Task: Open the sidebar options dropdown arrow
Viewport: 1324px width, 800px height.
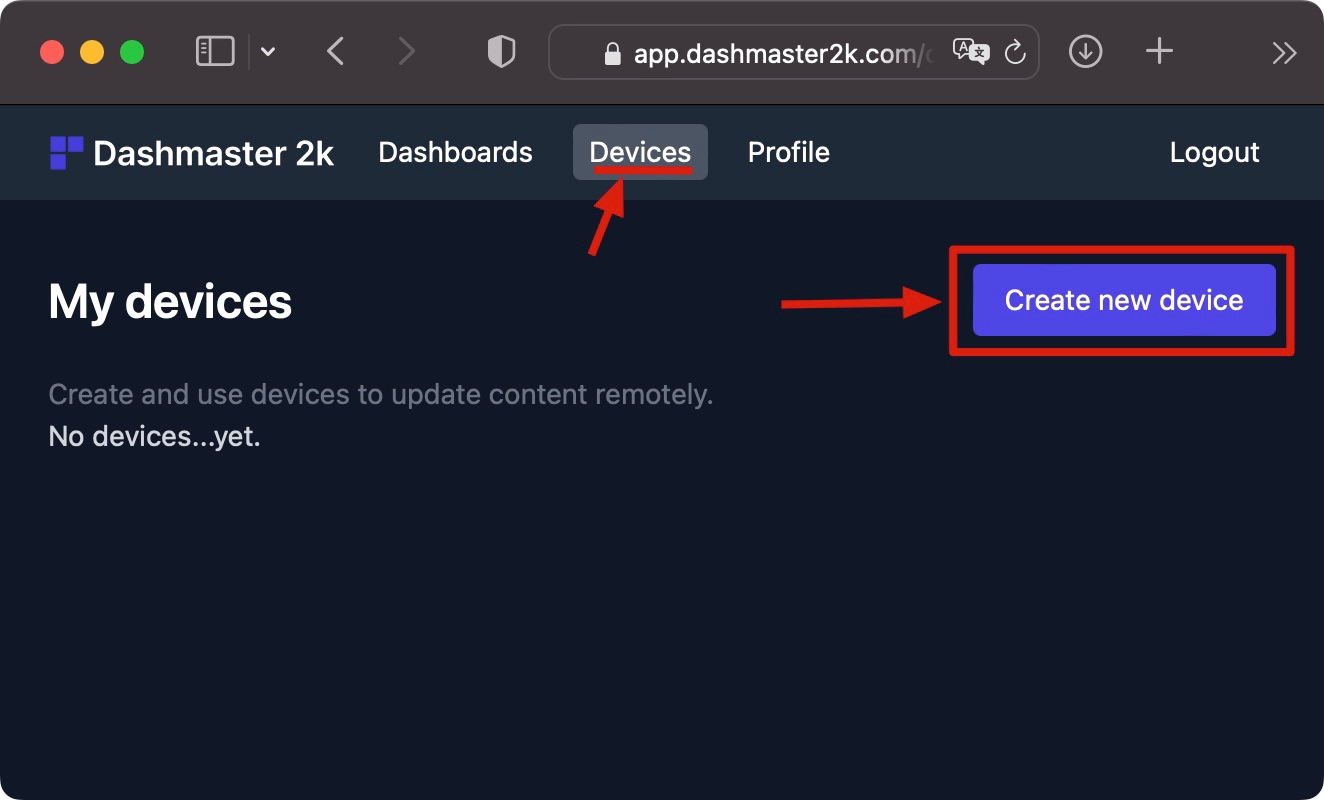Action: [266, 52]
